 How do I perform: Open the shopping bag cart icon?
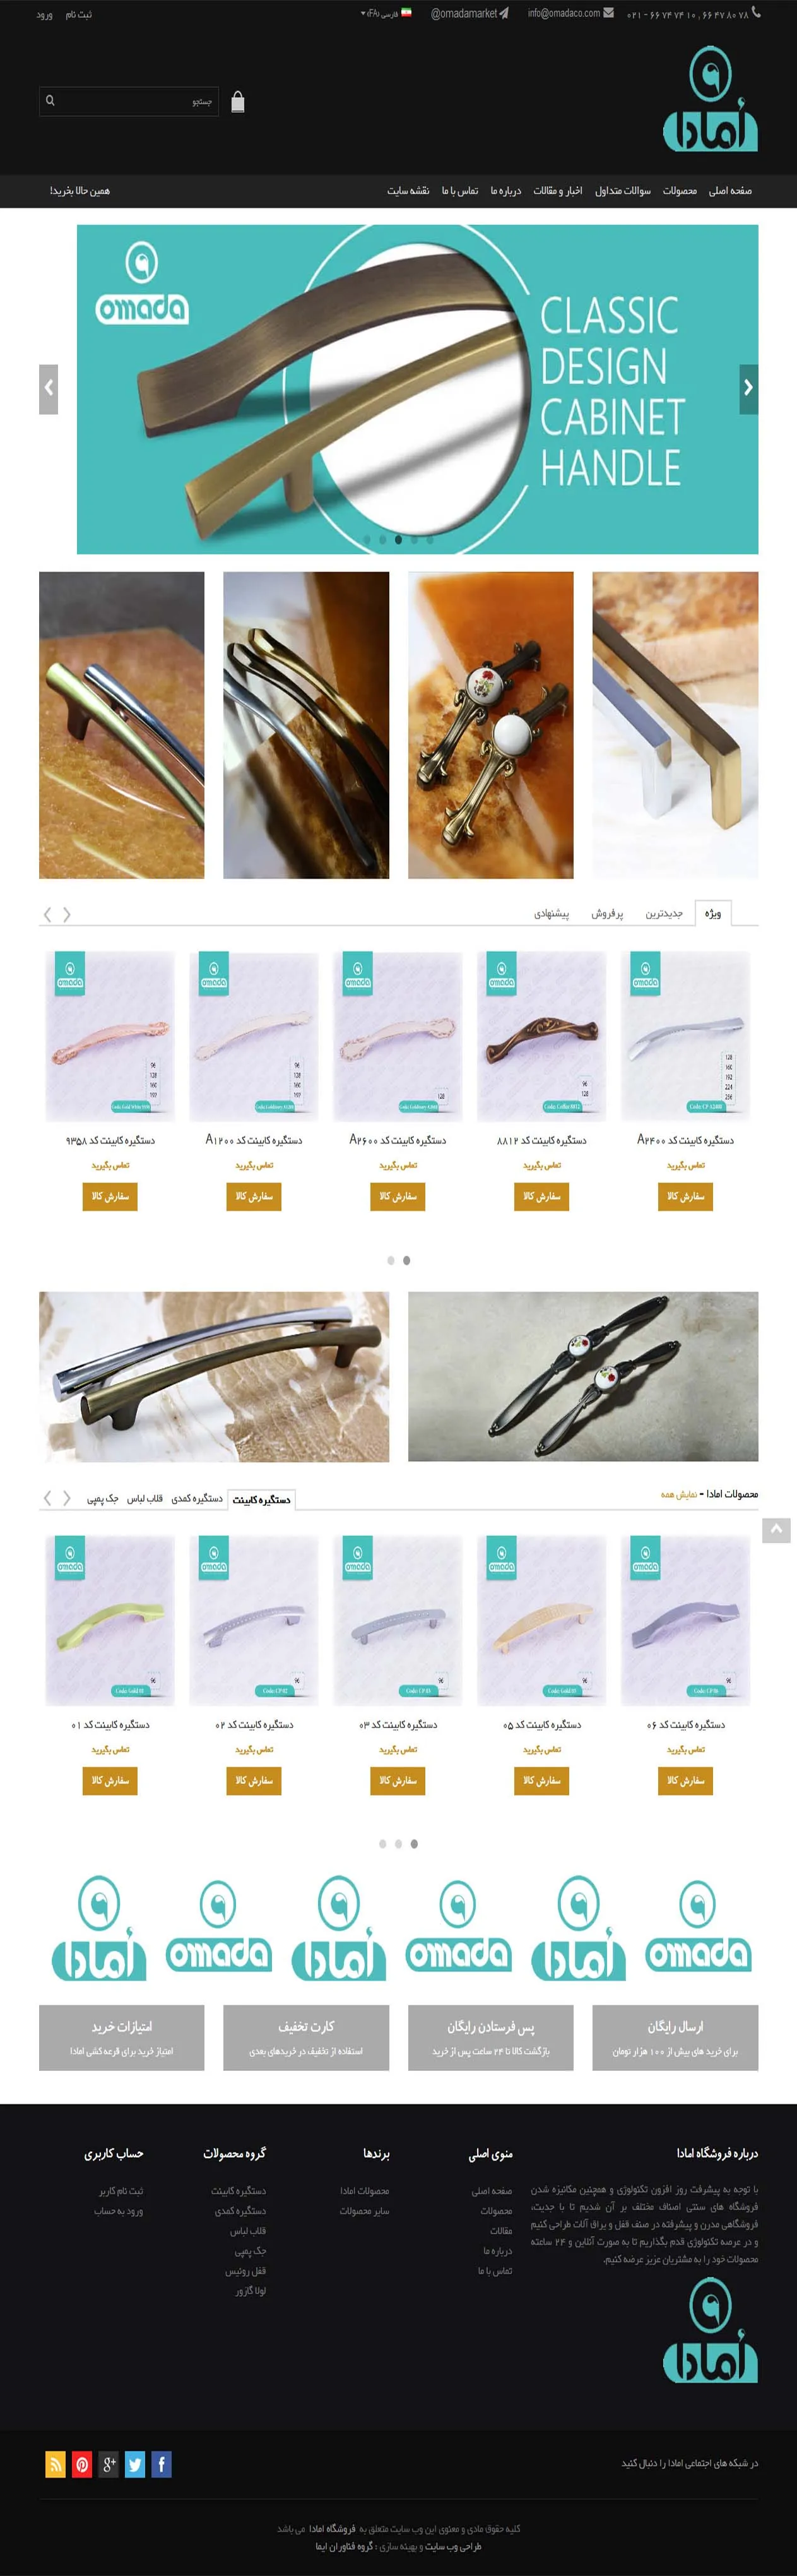click(x=238, y=101)
